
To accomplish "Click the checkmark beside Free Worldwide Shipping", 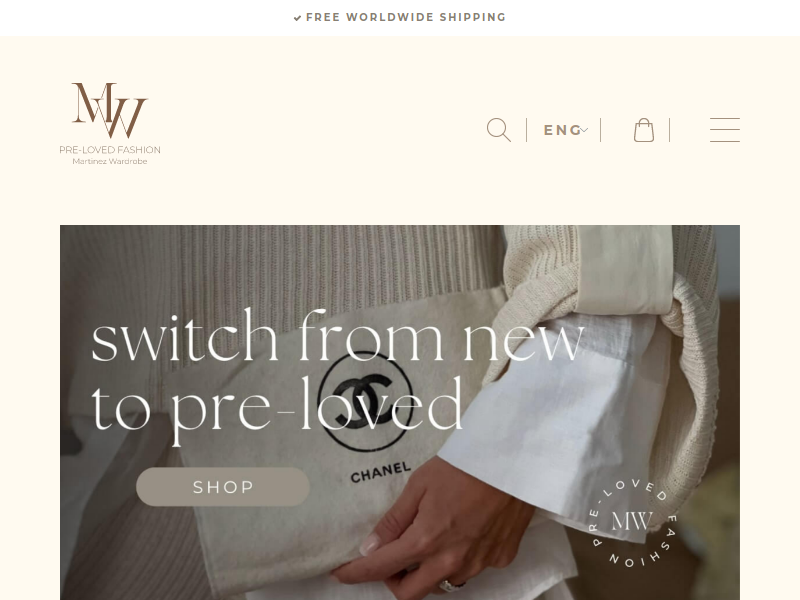I will coord(297,18).
